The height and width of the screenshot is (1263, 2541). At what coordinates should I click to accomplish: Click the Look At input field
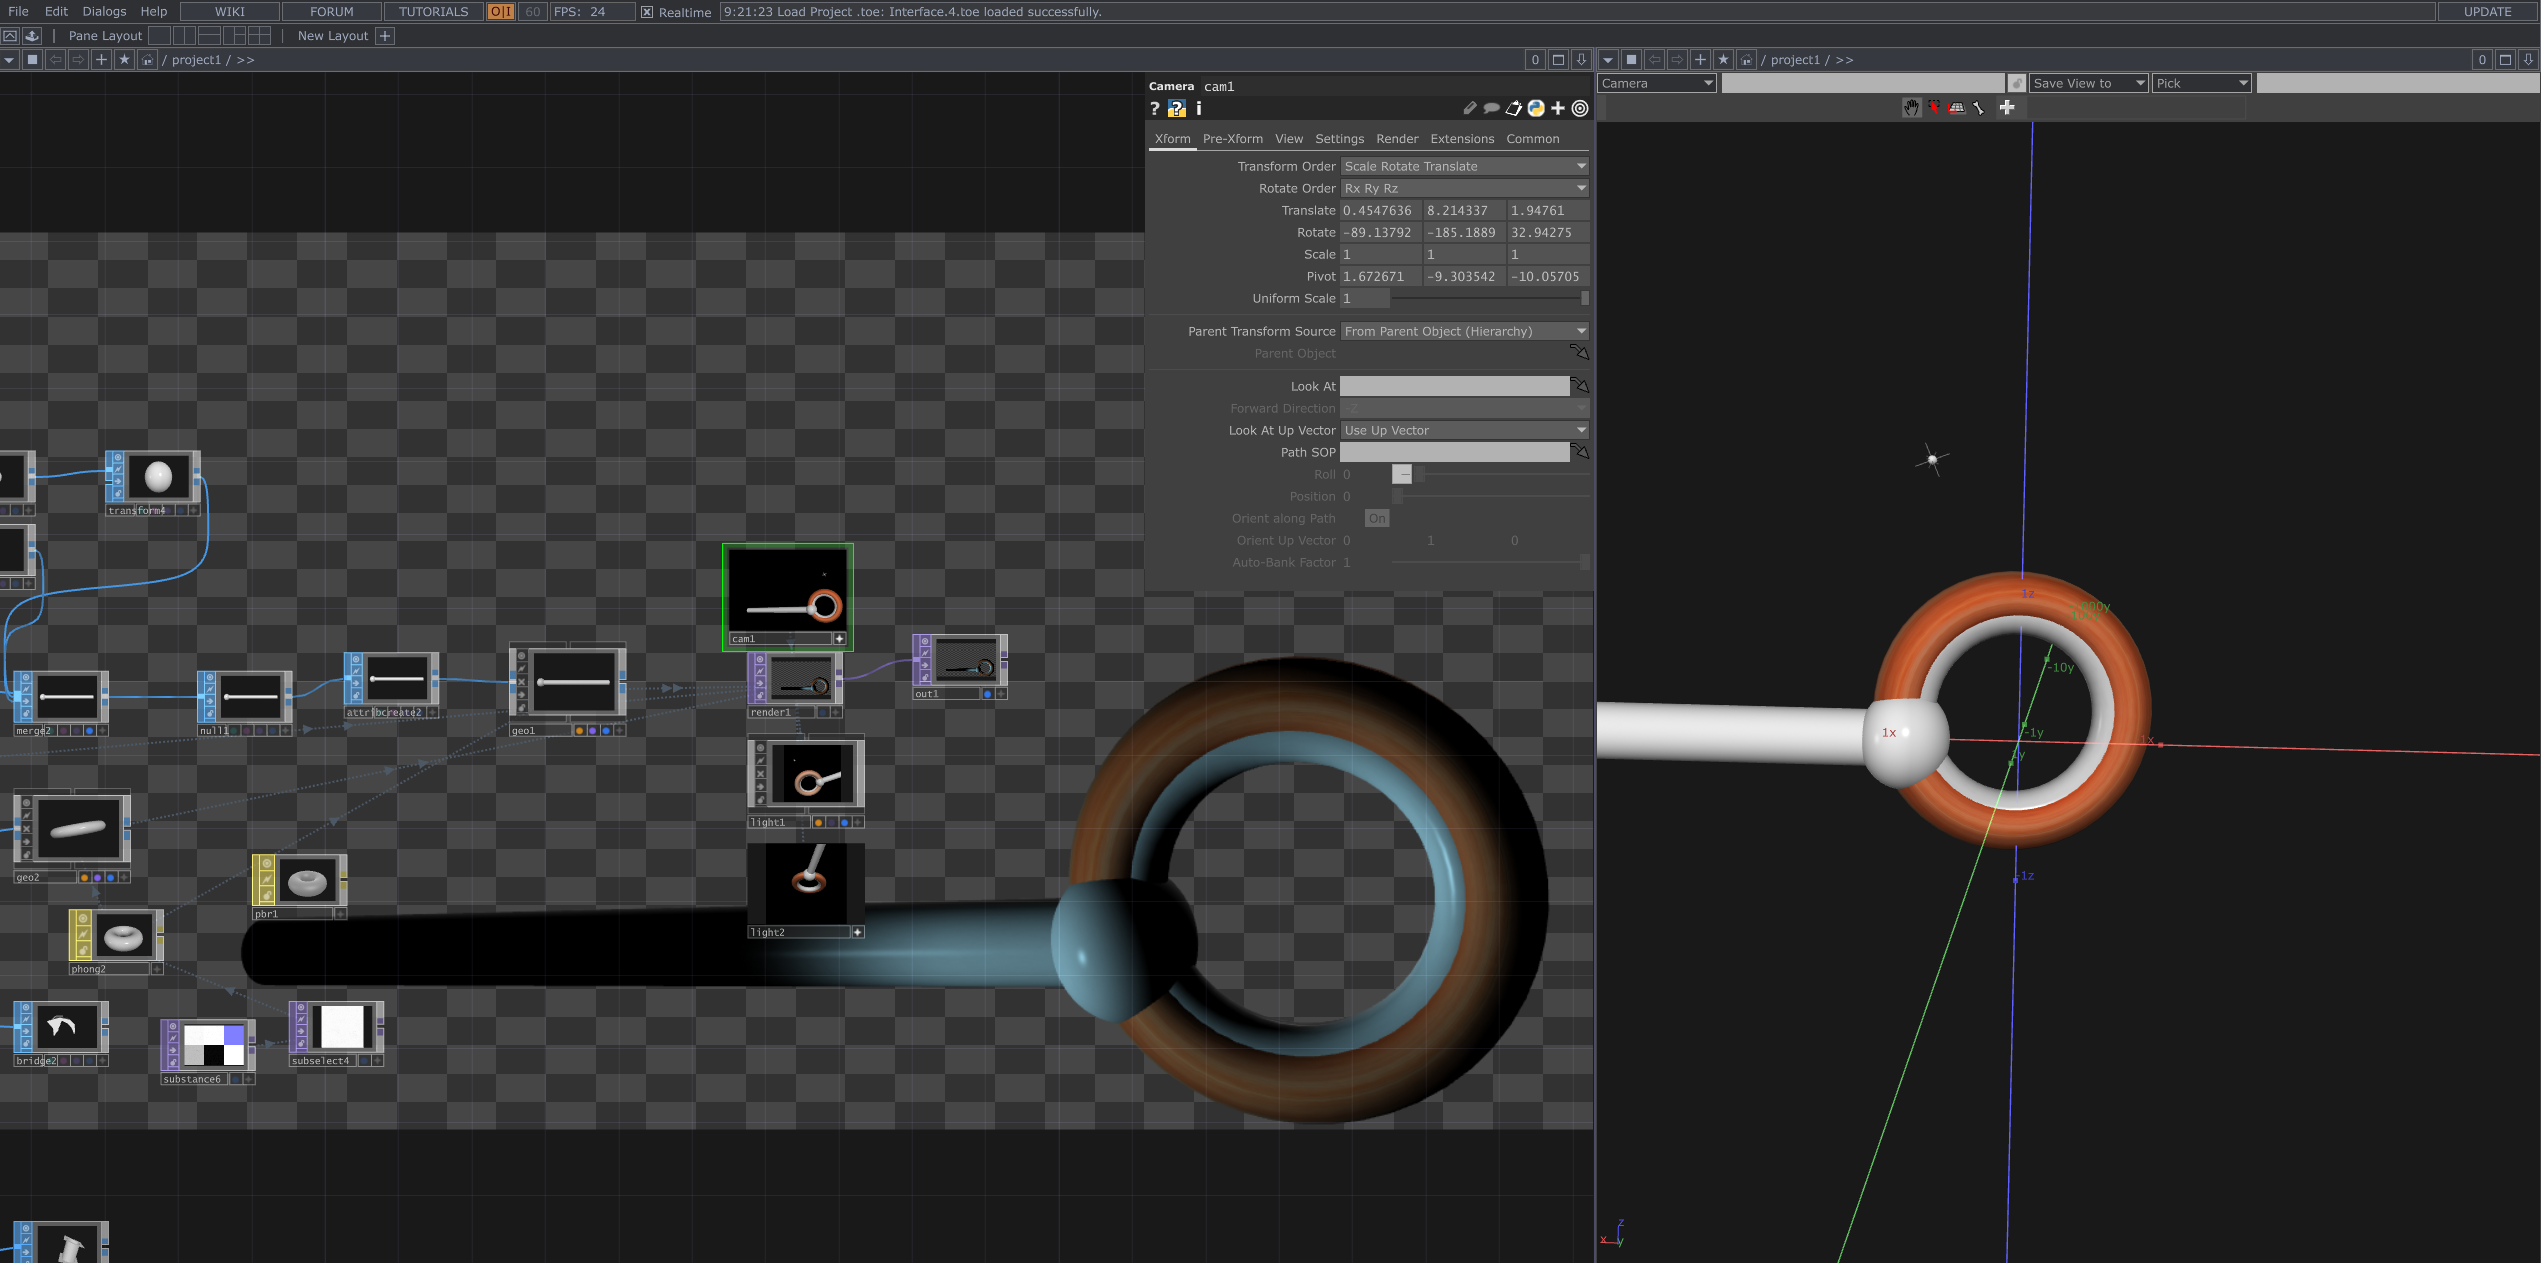coord(1454,386)
